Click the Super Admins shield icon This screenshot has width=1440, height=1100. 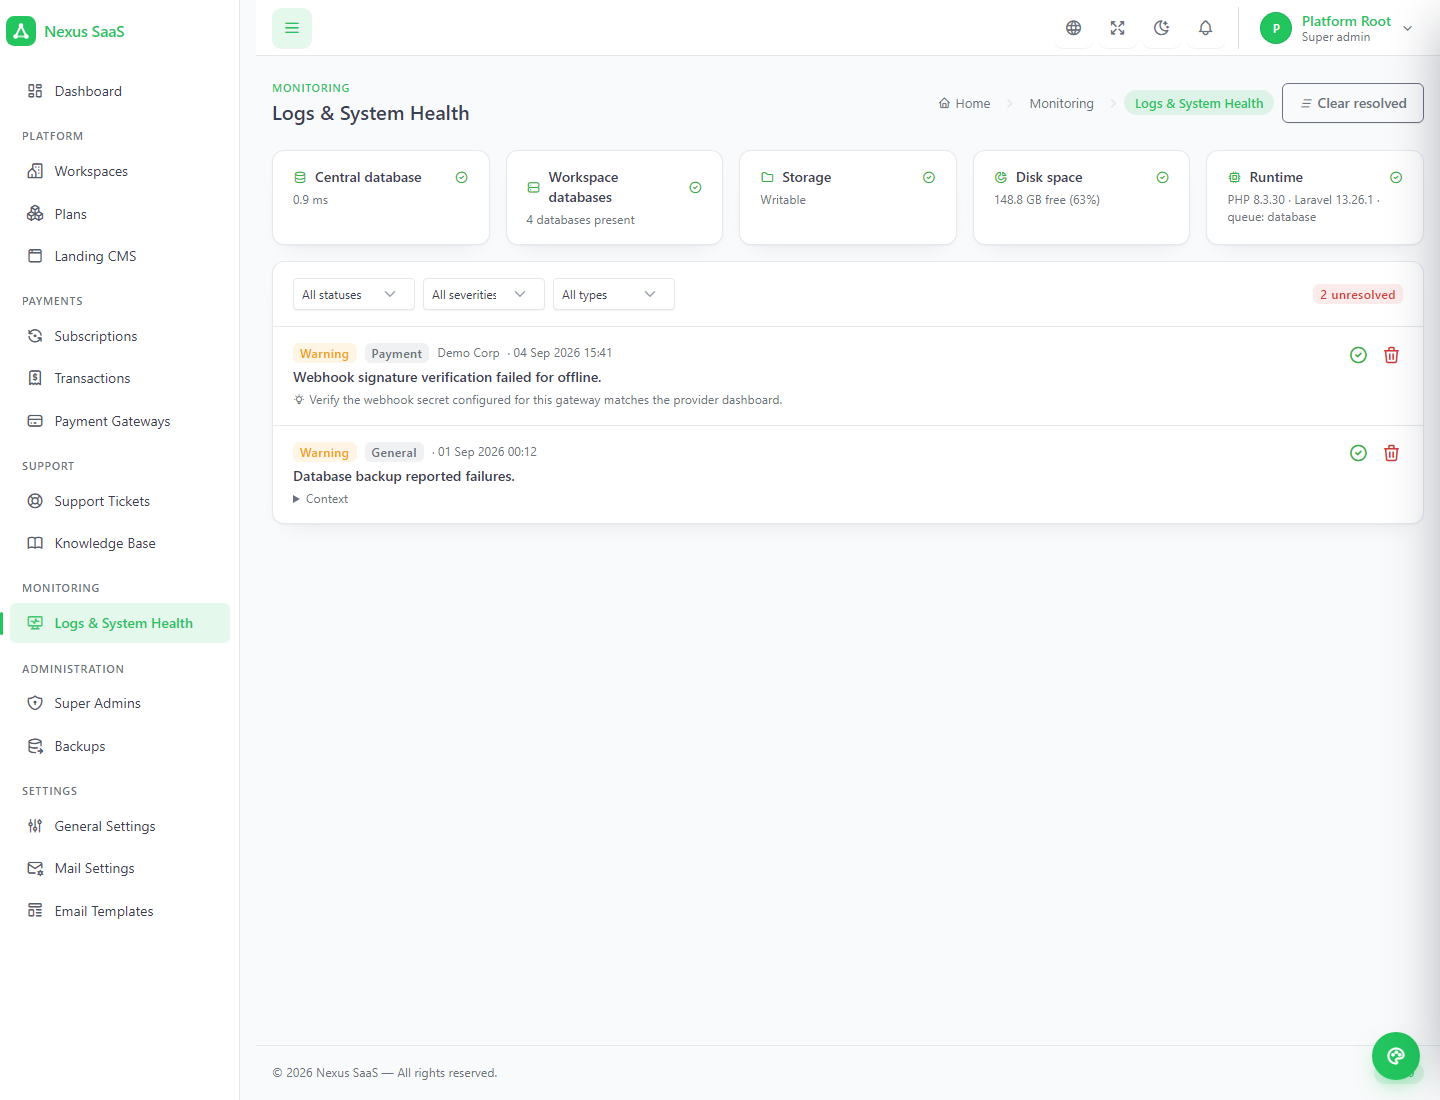pos(35,703)
